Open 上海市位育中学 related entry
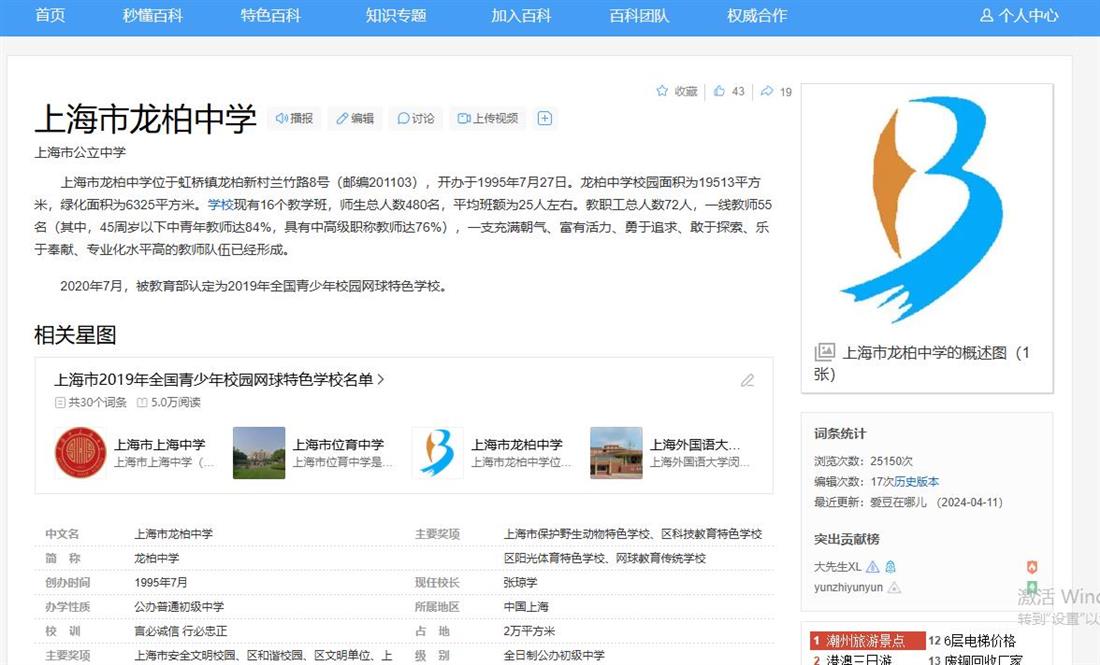This screenshot has height=665, width=1100. click(x=338, y=445)
